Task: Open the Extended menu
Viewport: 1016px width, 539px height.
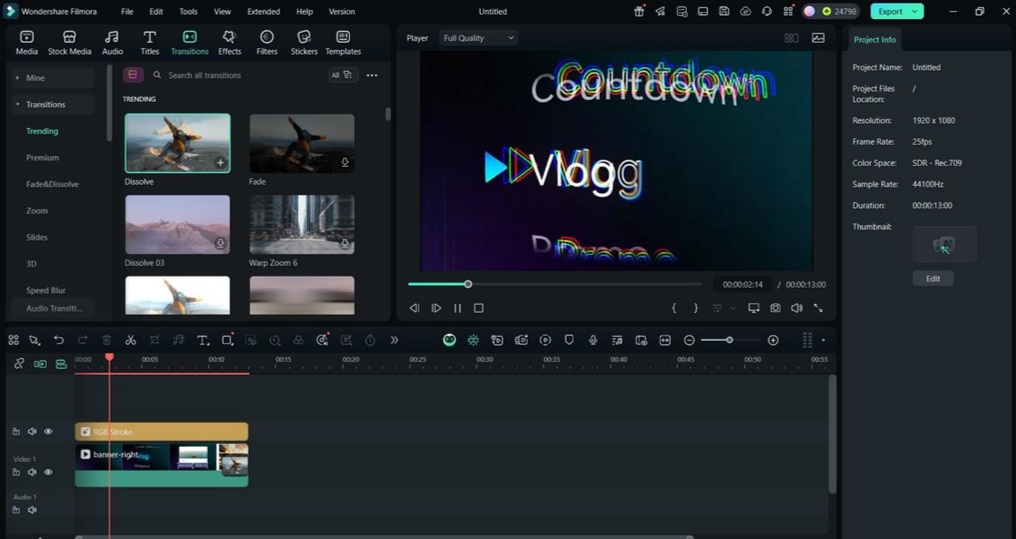Action: (x=263, y=11)
